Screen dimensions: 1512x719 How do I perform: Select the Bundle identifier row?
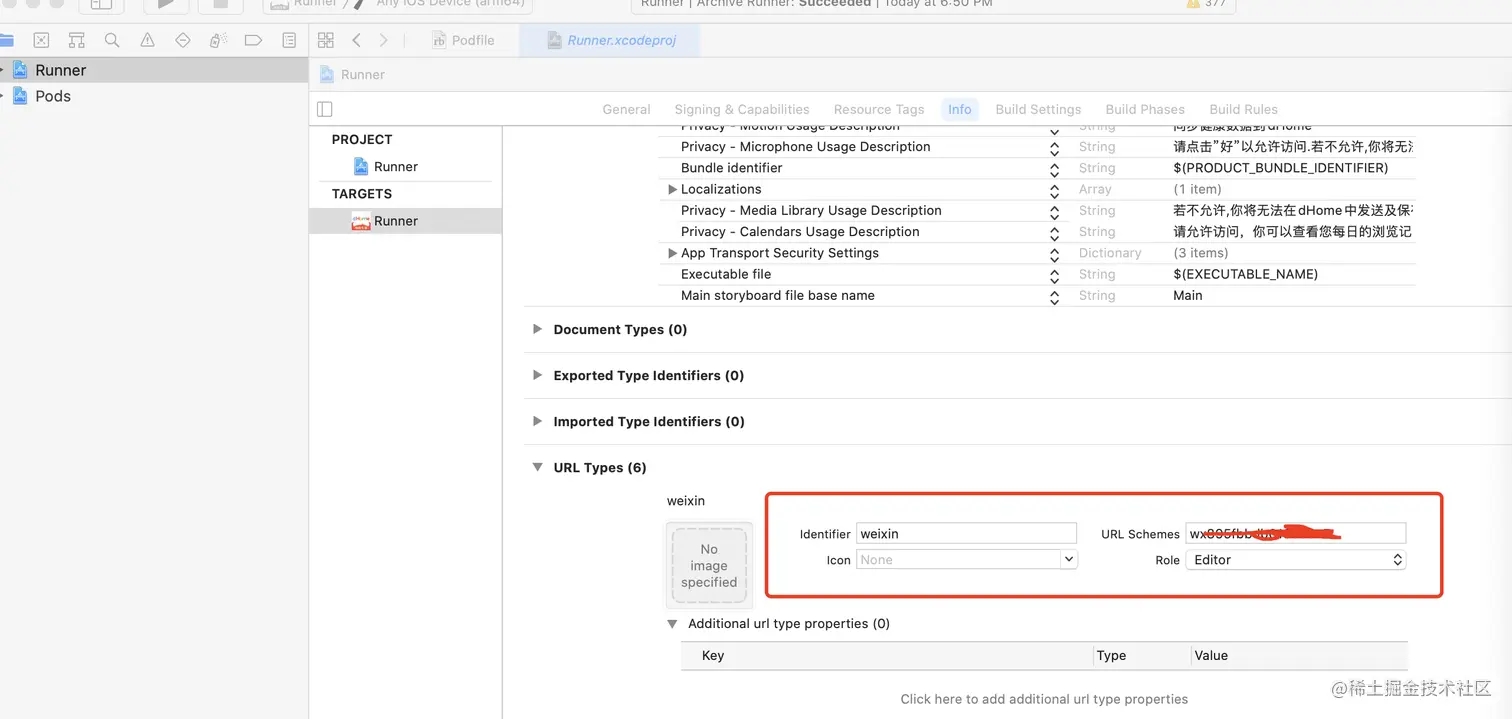click(x=1037, y=168)
